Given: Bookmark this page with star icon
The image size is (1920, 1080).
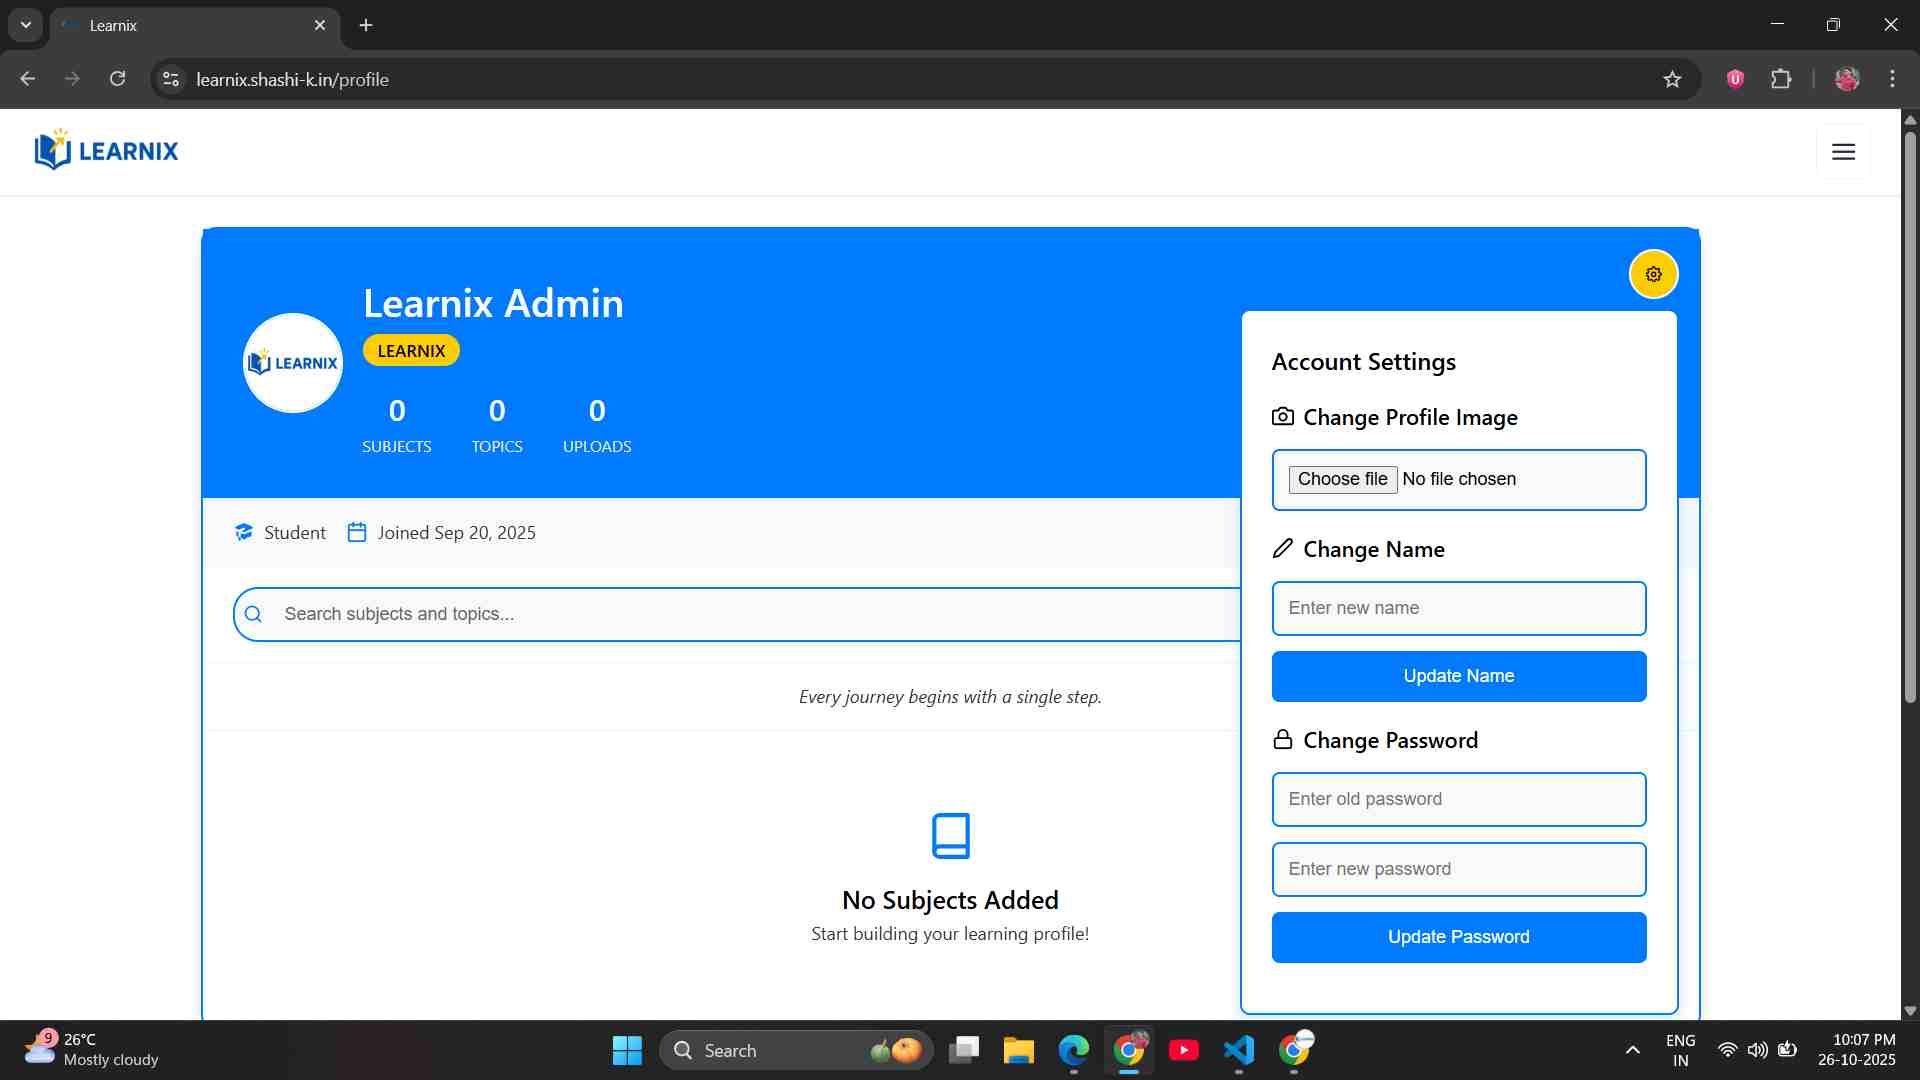Looking at the screenshot, I should (x=1672, y=79).
